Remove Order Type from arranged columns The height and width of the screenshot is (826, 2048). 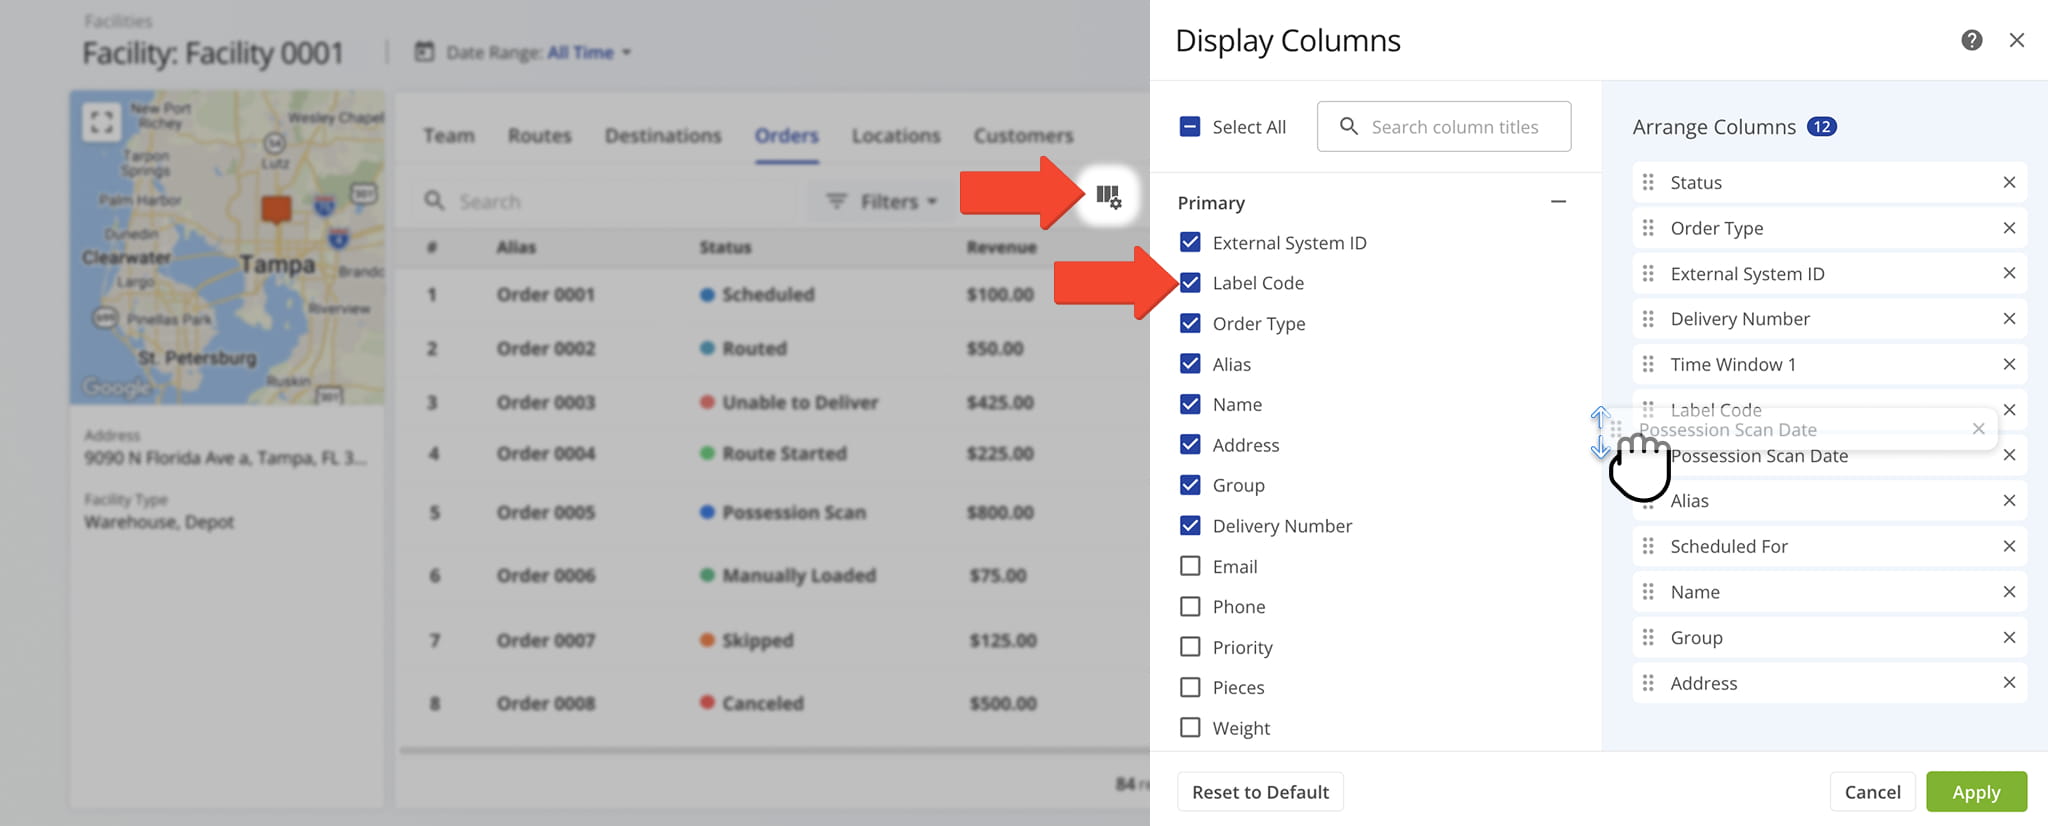click(2008, 228)
